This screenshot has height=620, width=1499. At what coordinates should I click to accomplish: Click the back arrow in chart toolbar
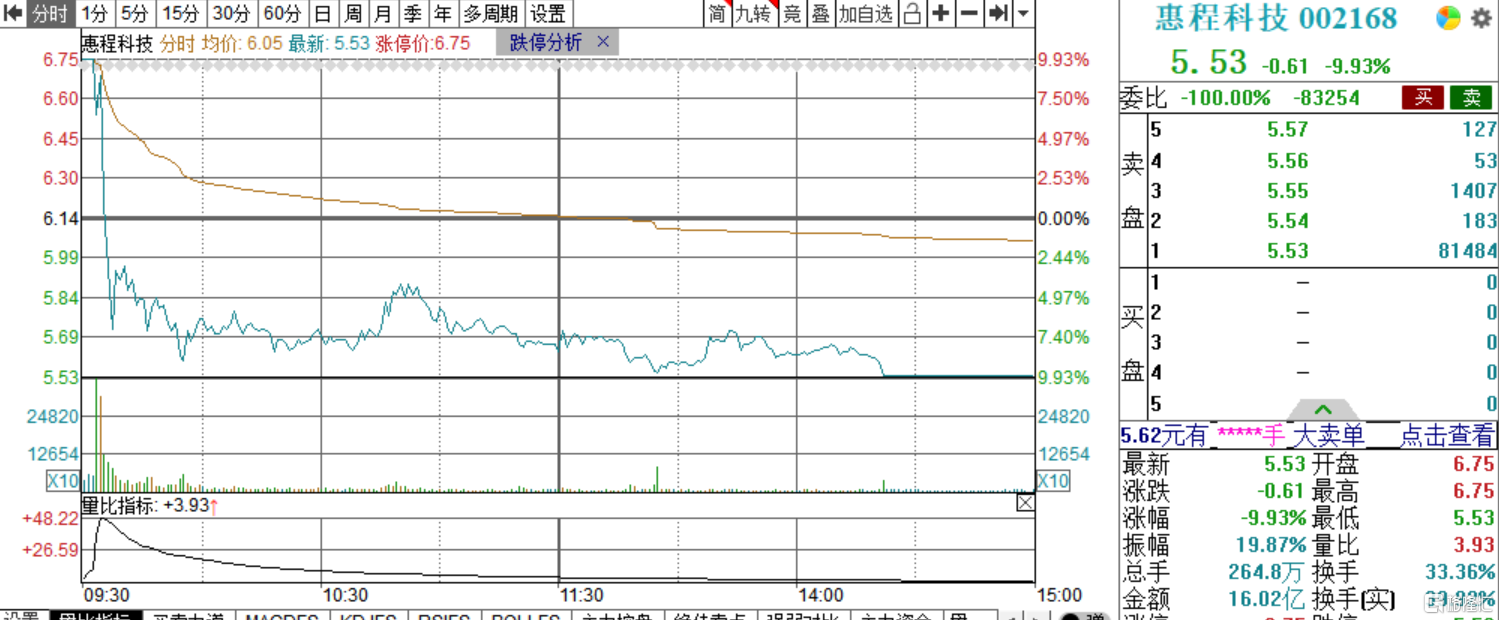coord(12,14)
